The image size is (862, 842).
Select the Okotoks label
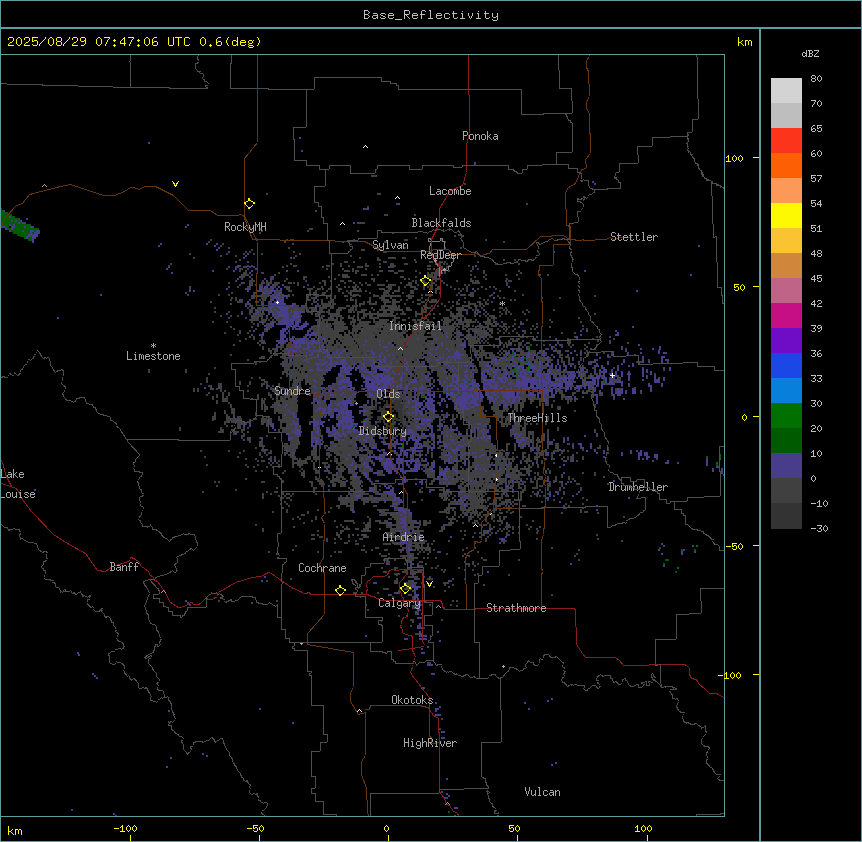tap(412, 700)
